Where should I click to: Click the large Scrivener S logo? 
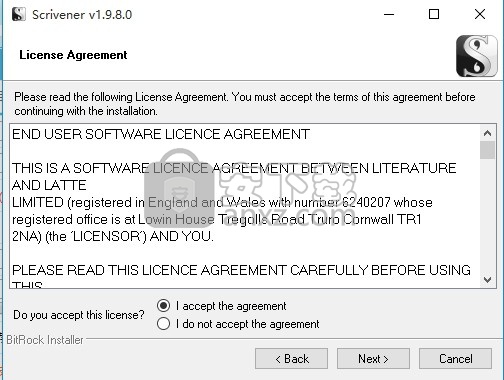pyautogui.click(x=476, y=56)
